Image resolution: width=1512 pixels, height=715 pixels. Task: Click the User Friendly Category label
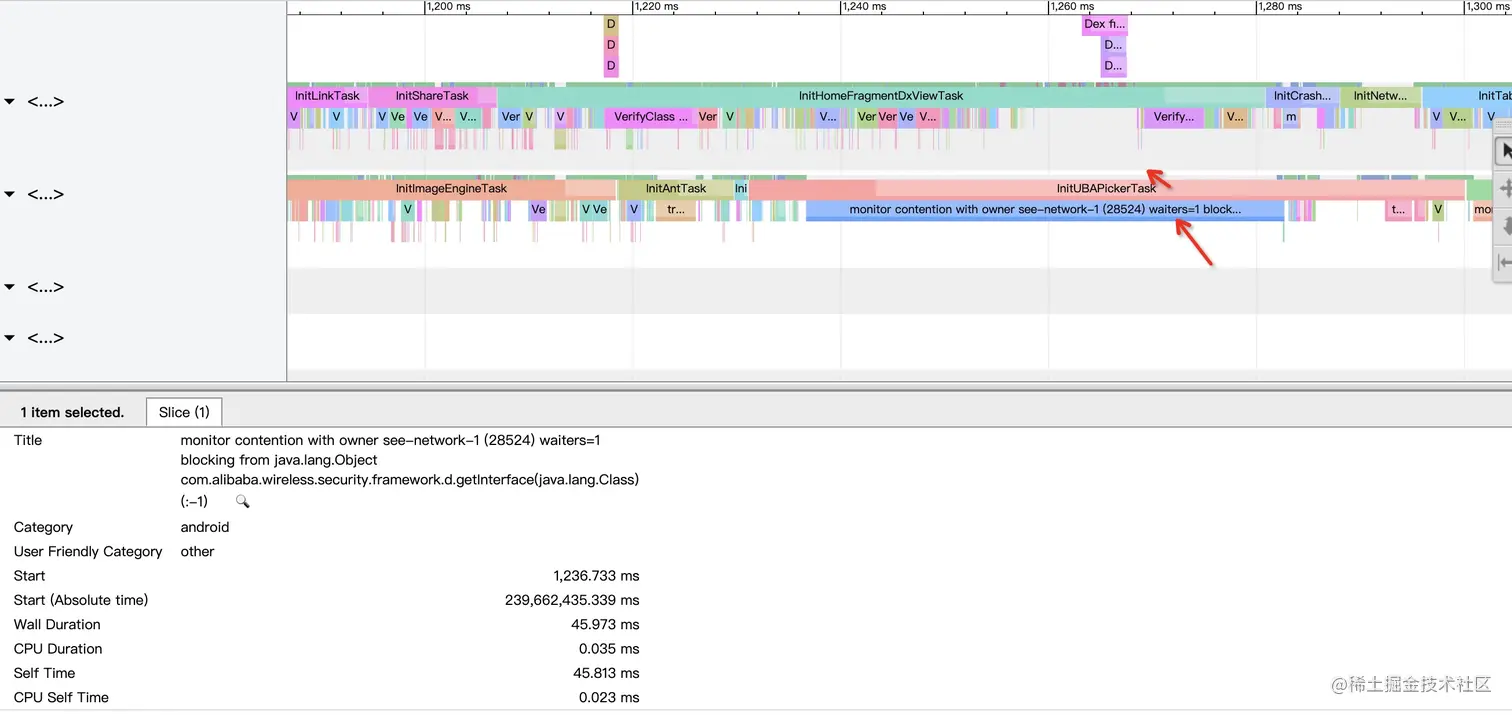point(88,551)
